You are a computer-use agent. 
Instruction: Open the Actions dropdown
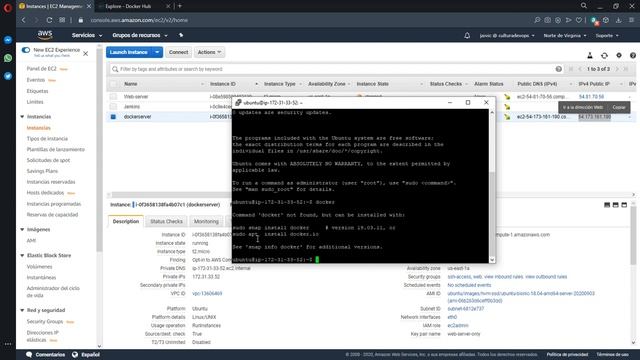209,52
